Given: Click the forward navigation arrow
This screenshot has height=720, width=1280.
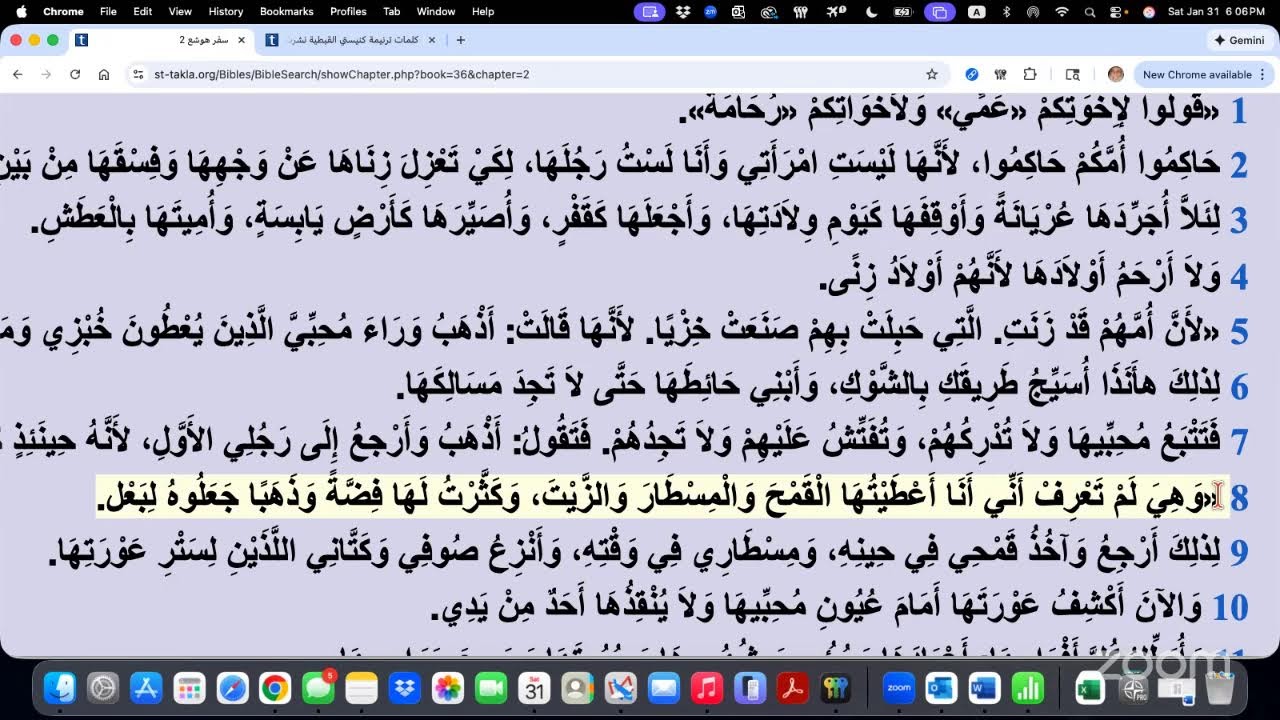Looking at the screenshot, I should pyautogui.click(x=46, y=74).
